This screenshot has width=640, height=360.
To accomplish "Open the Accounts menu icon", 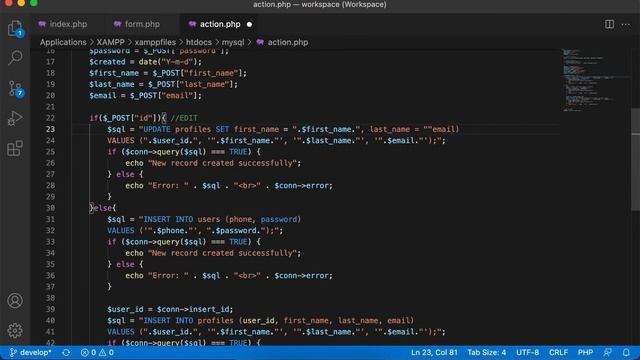I will (x=15, y=300).
